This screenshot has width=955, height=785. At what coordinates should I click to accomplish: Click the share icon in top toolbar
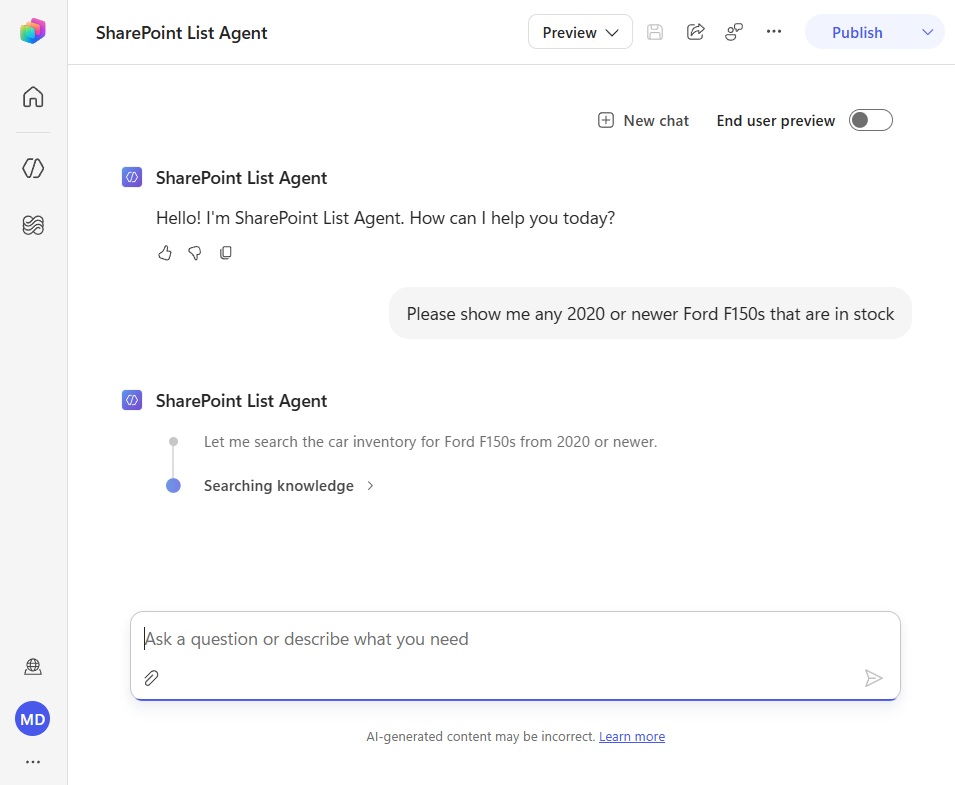coord(695,32)
